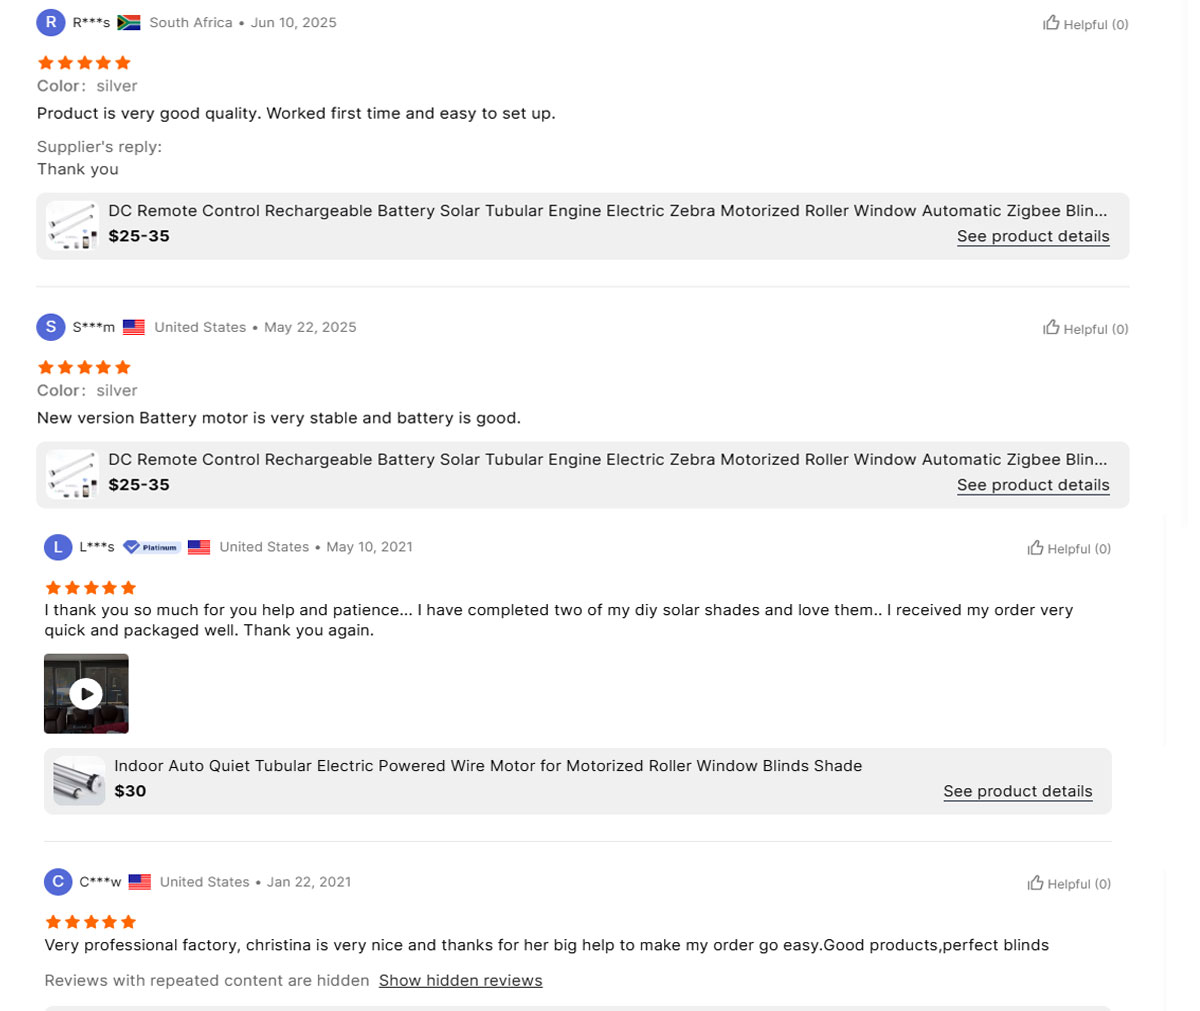Viewport: 1200px width, 1011px height.
Task: Open product details under S***m review
Action: [1033, 485]
